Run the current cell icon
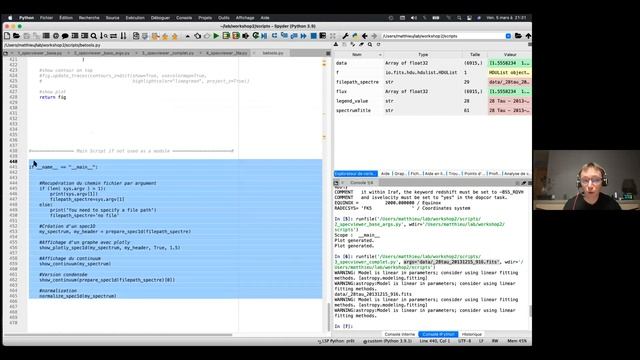Viewport: 640px width, 360px height. (226, 36)
